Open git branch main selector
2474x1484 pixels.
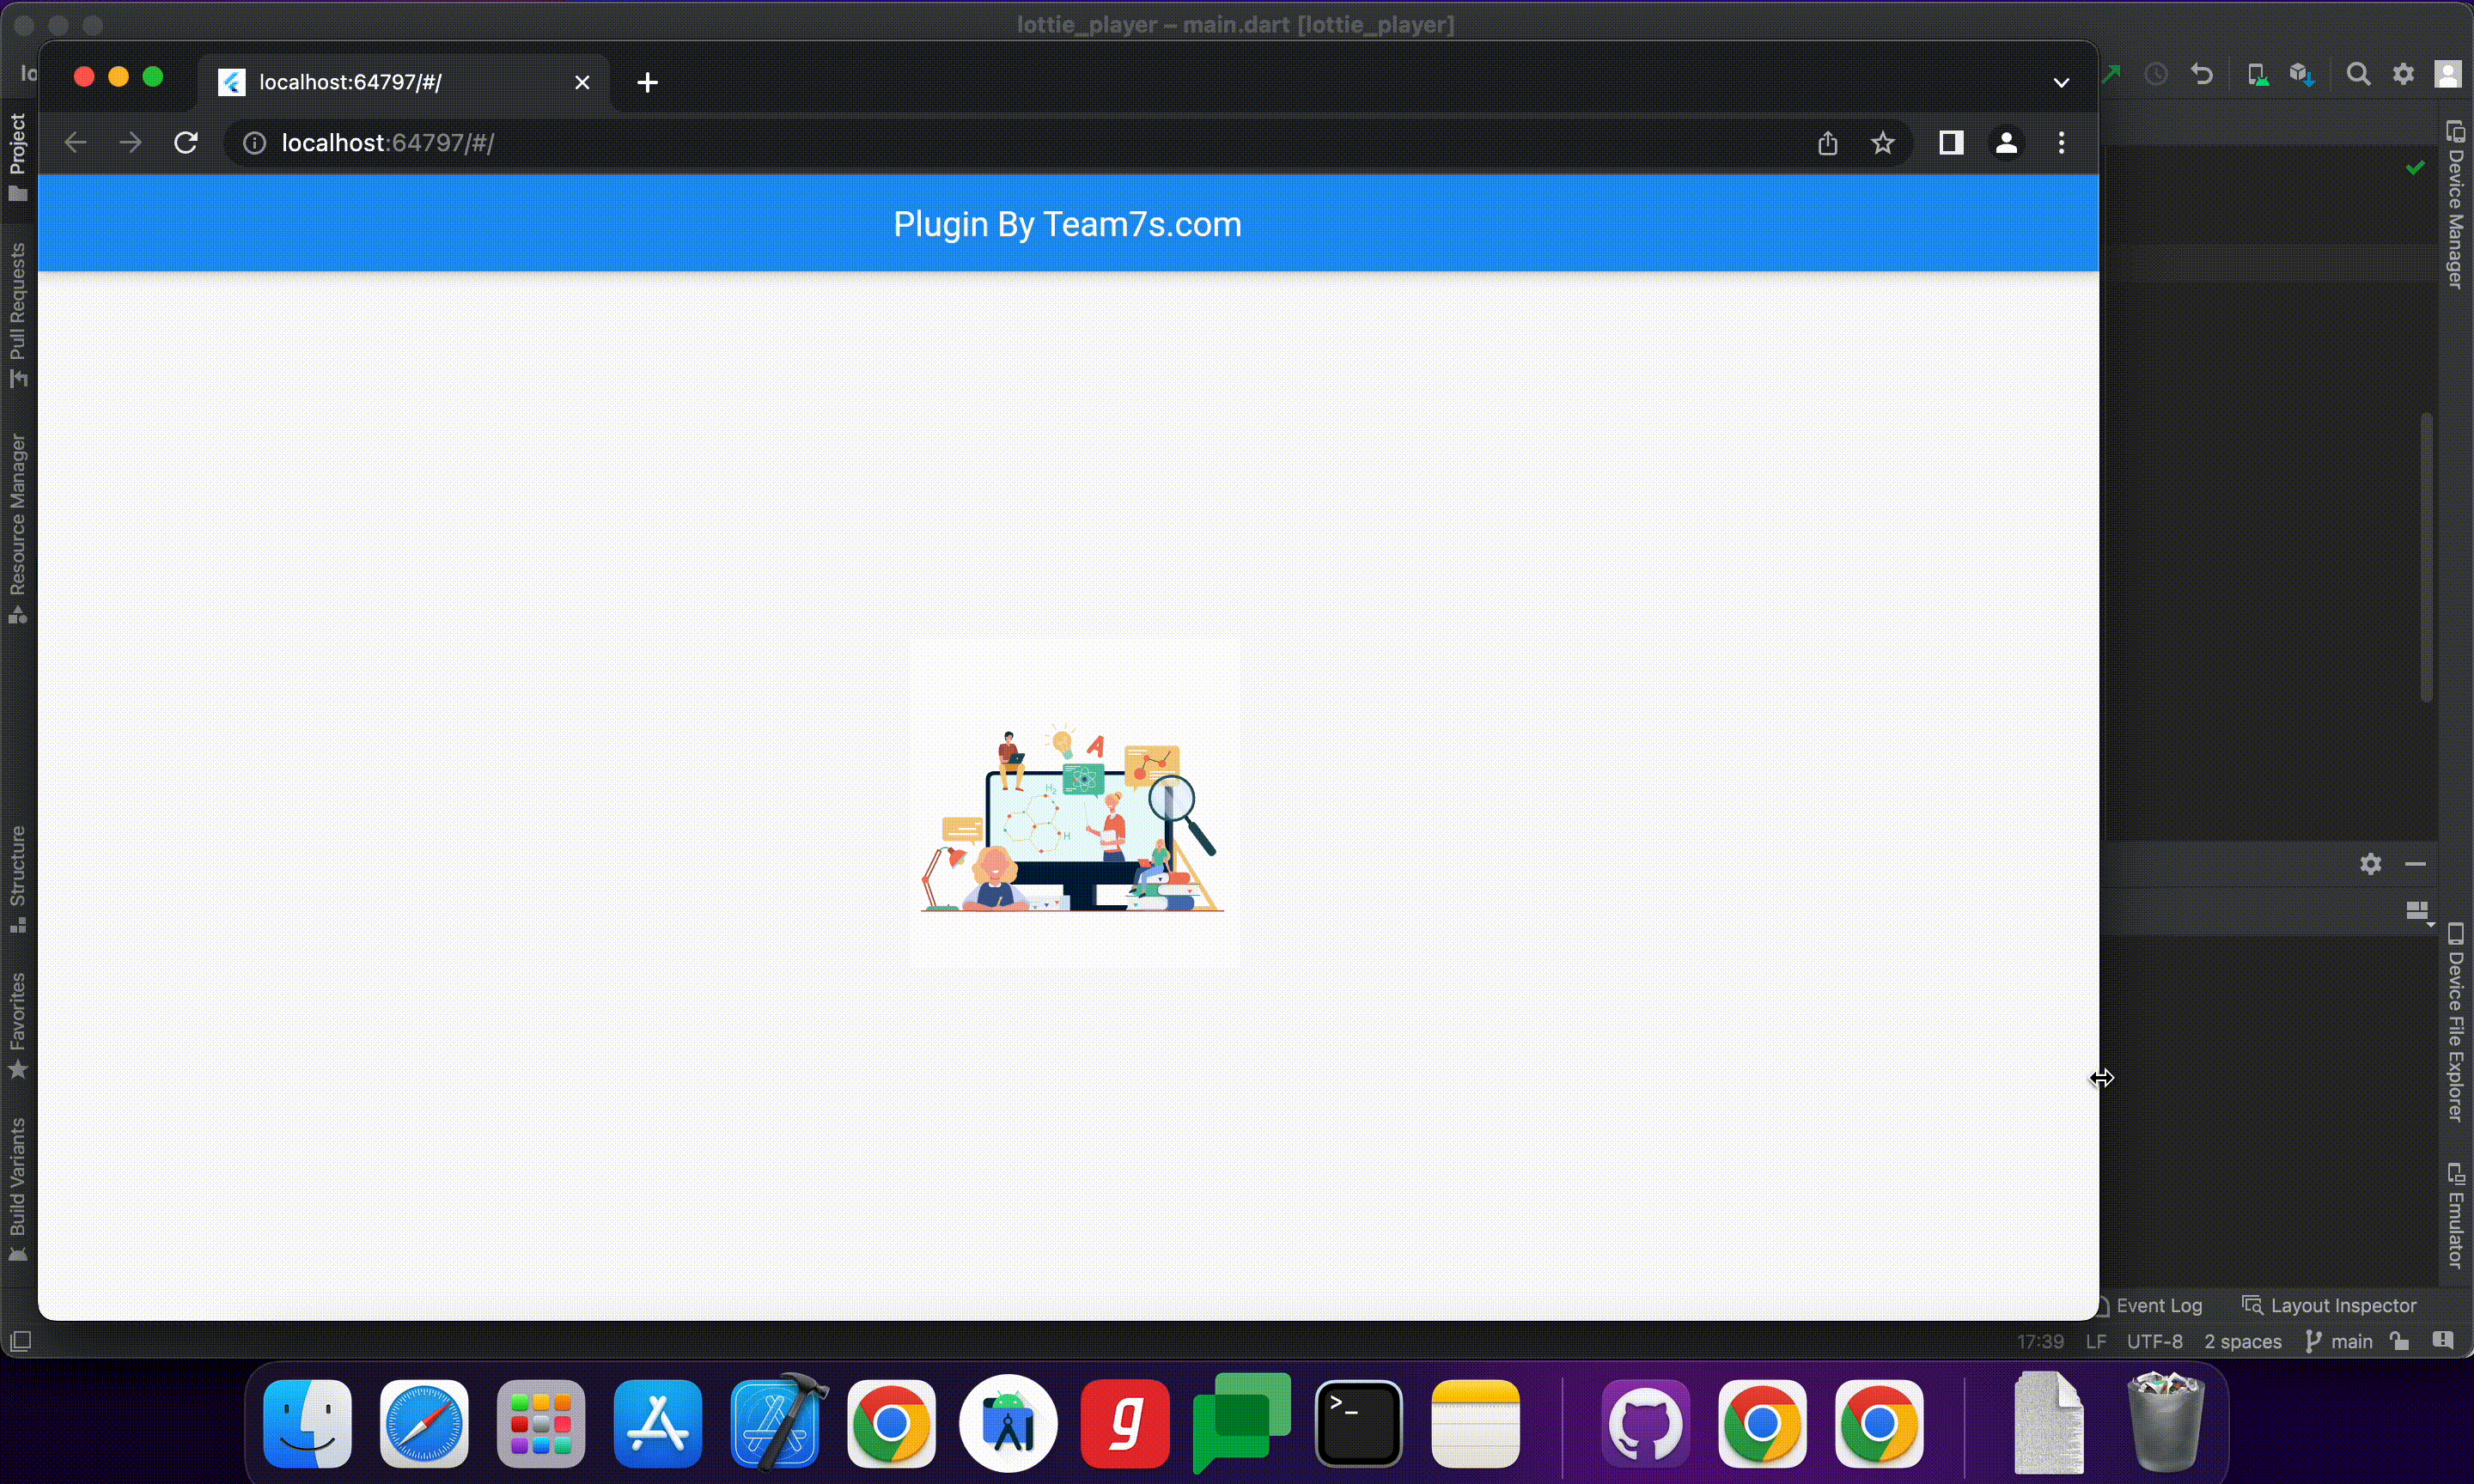(2339, 1341)
